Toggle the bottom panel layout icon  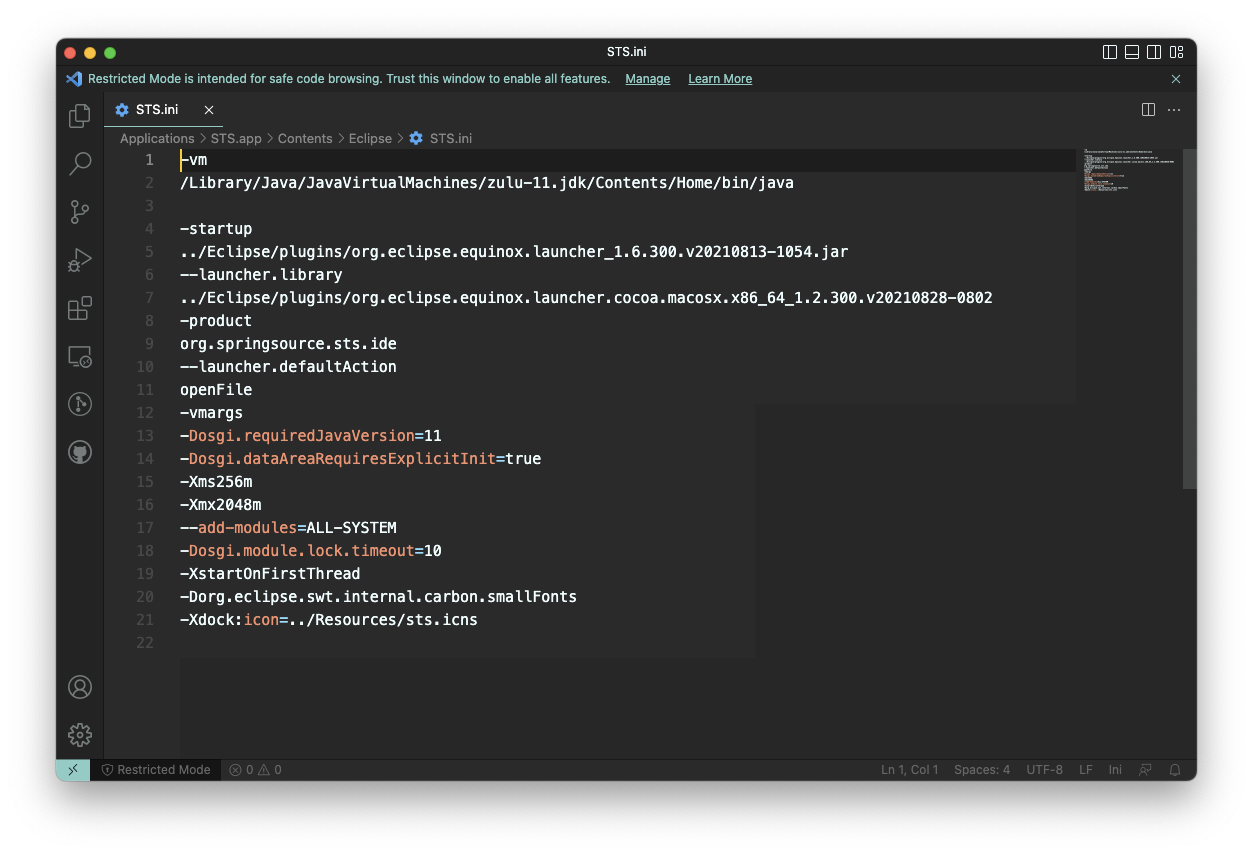(x=1132, y=52)
